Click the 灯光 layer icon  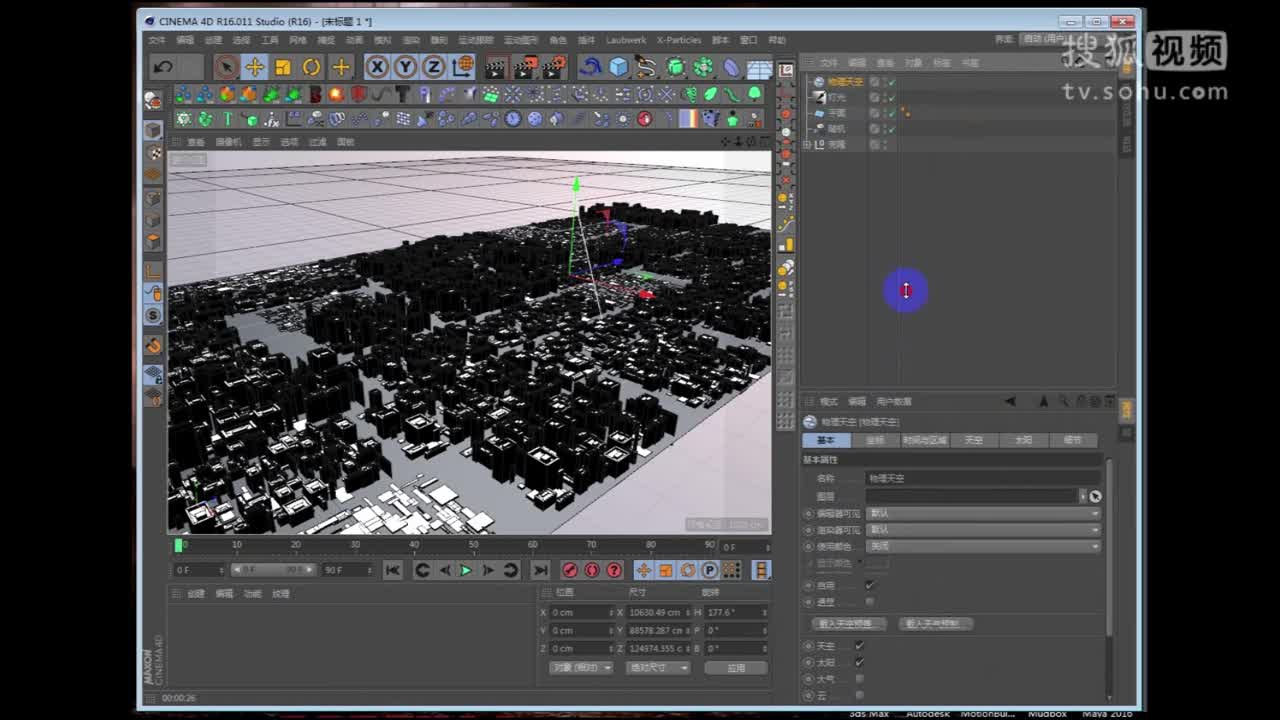click(818, 97)
